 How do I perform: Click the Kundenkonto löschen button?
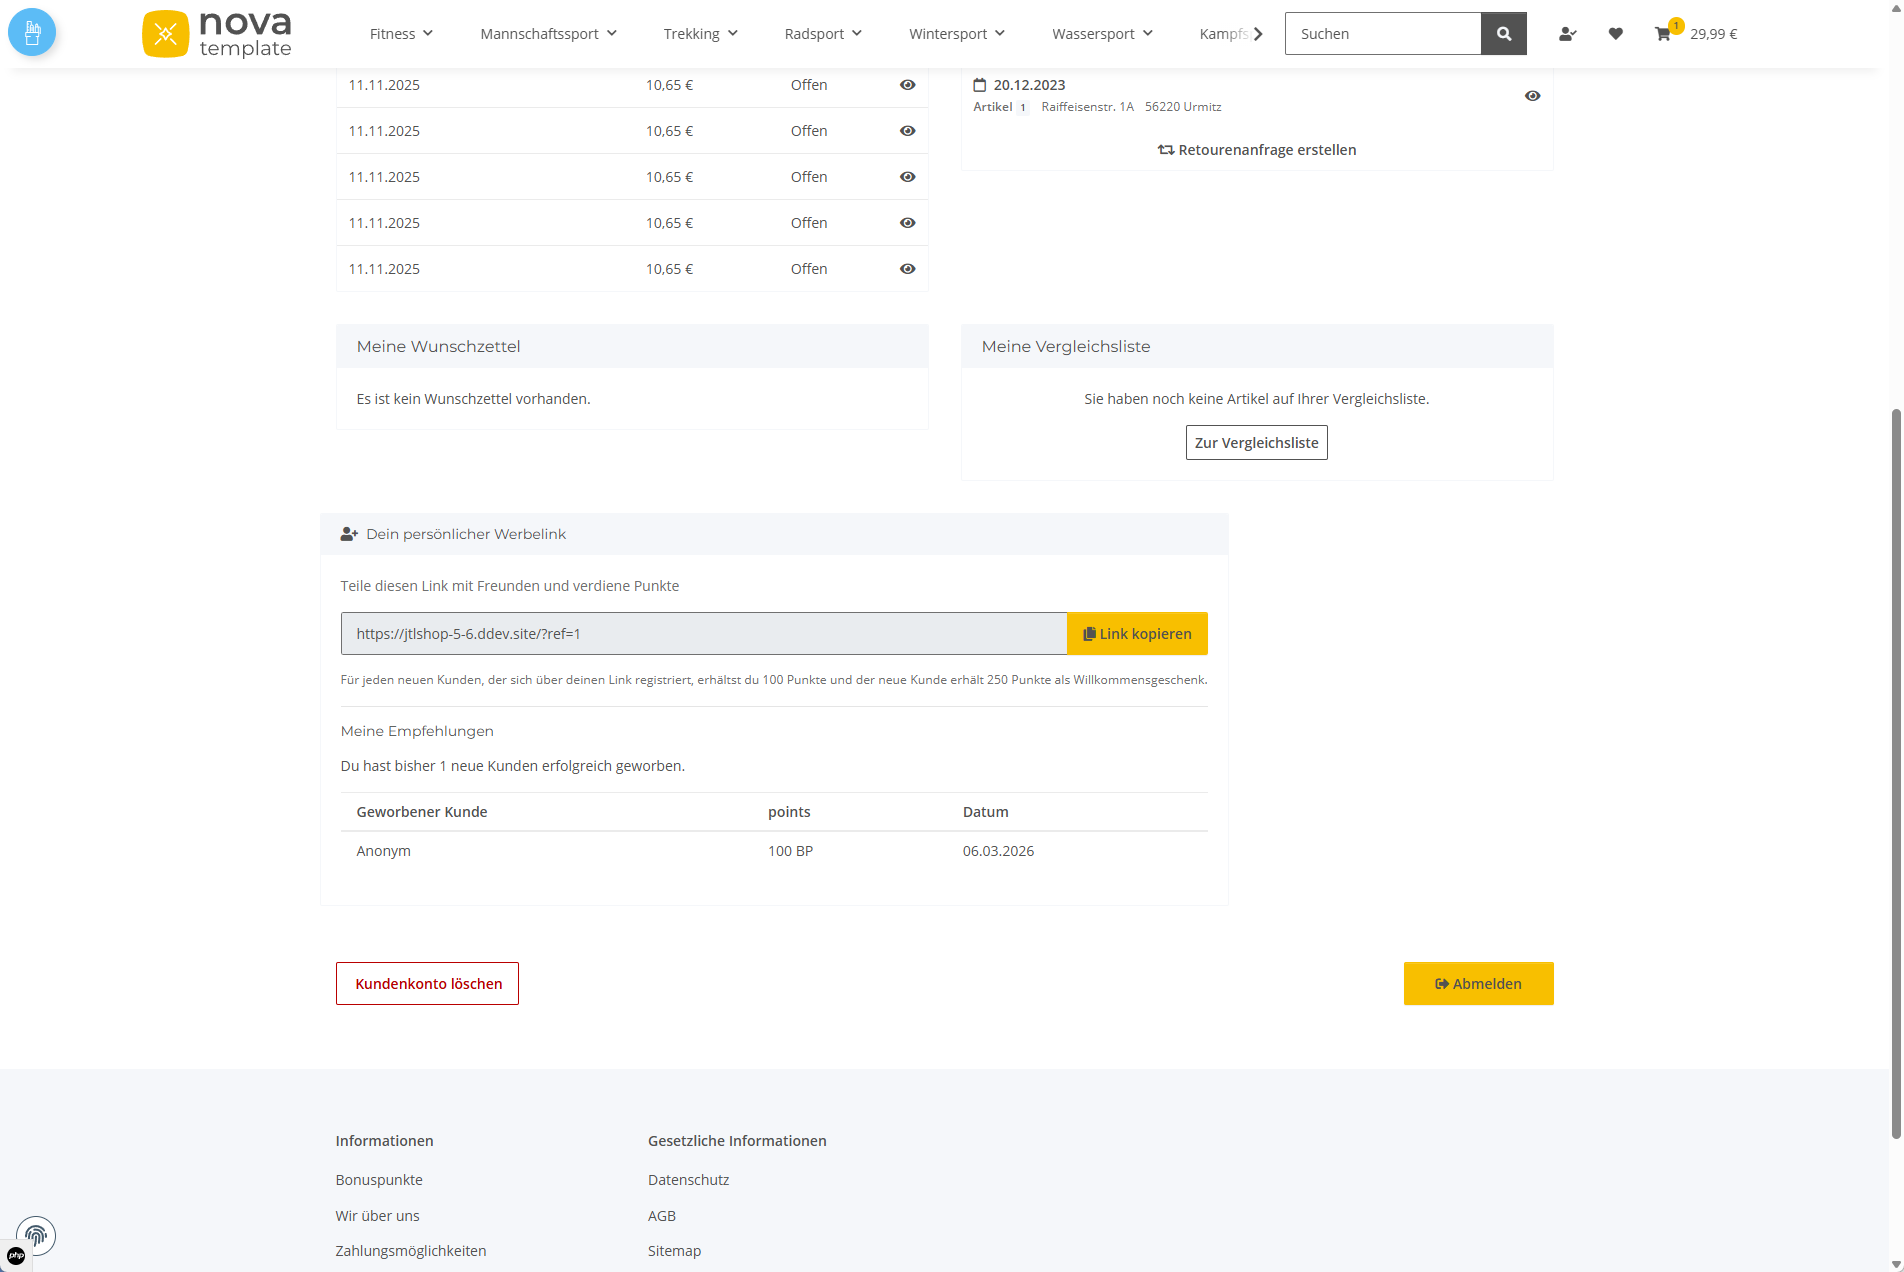point(427,983)
